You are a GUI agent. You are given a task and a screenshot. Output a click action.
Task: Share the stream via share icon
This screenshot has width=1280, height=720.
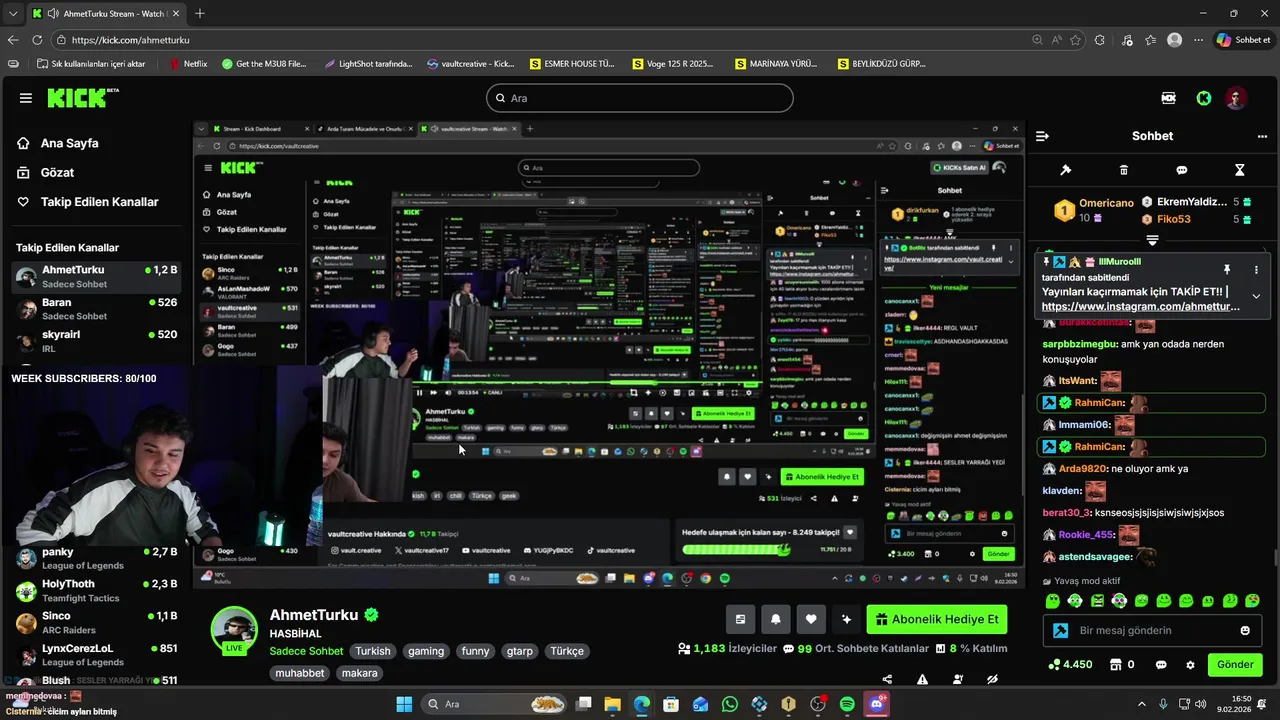[x=887, y=679]
